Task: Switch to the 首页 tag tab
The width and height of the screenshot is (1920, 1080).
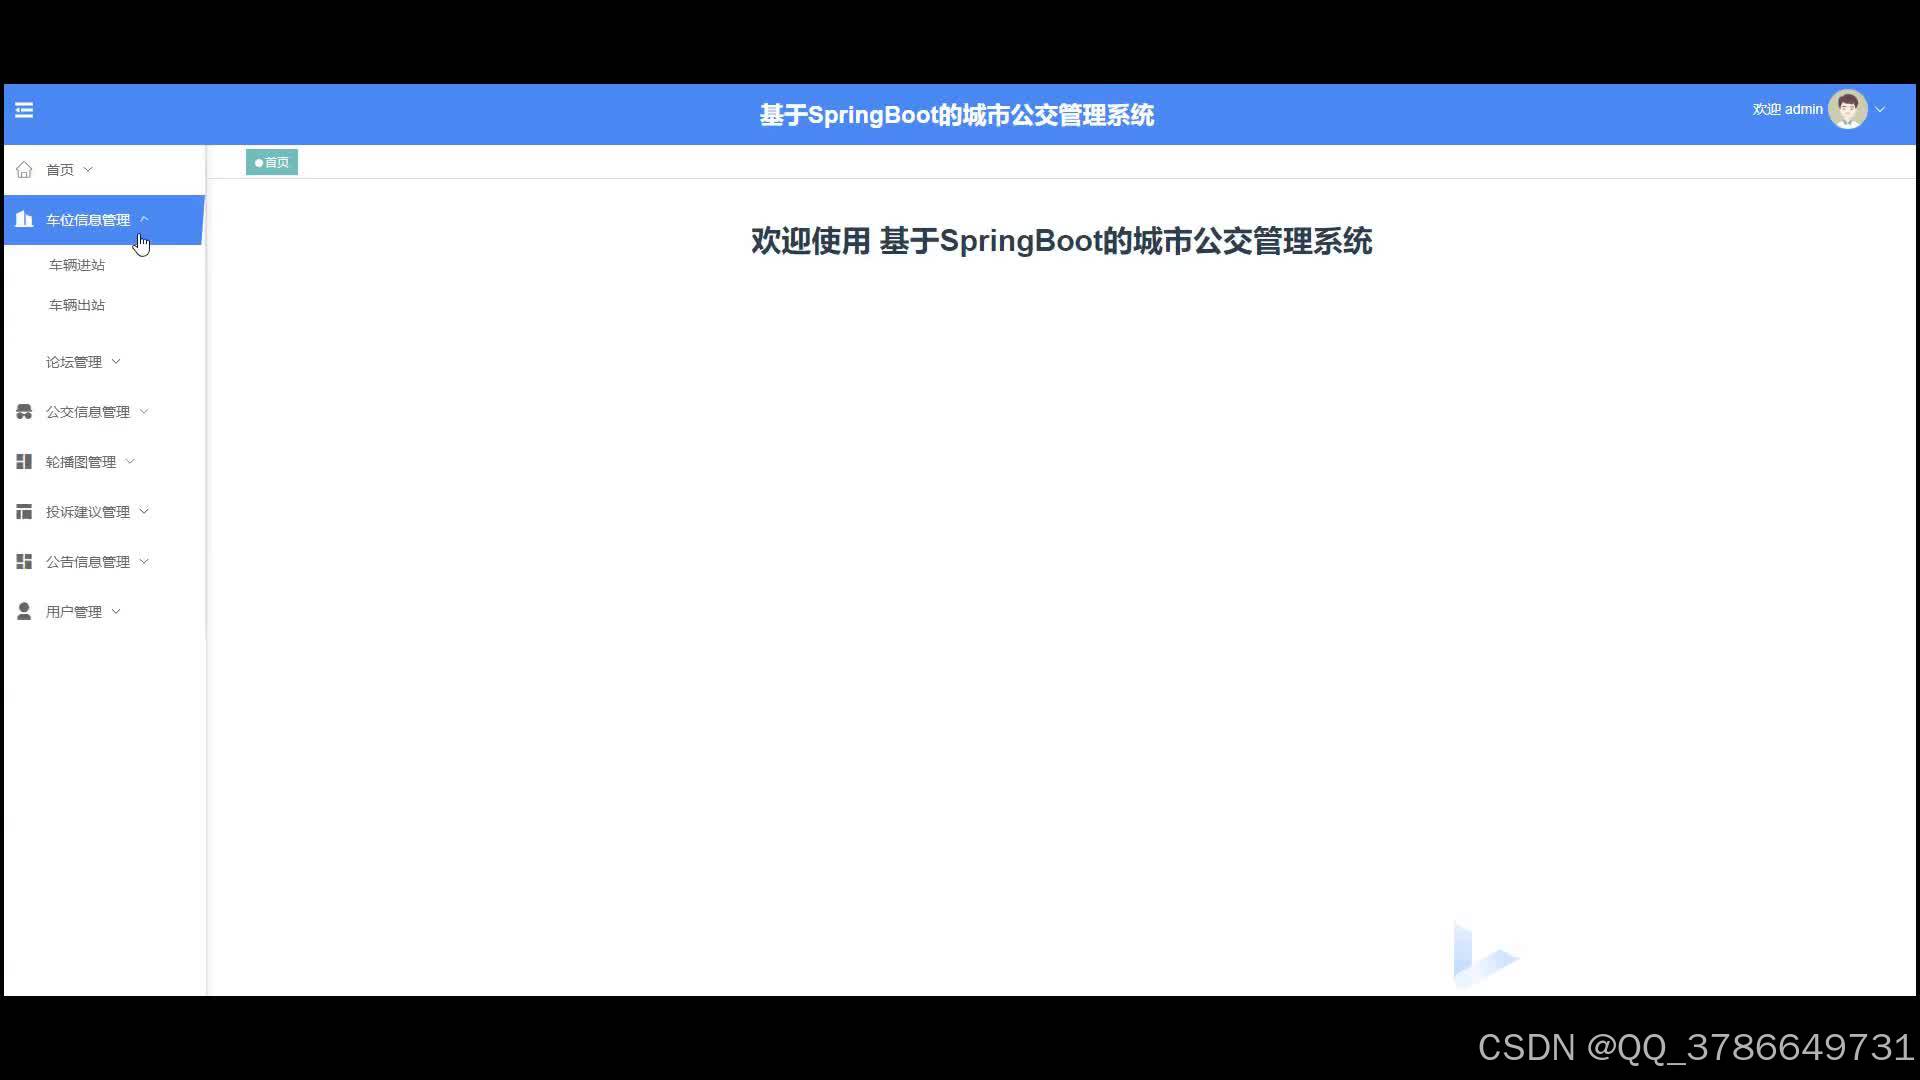Action: (272, 162)
